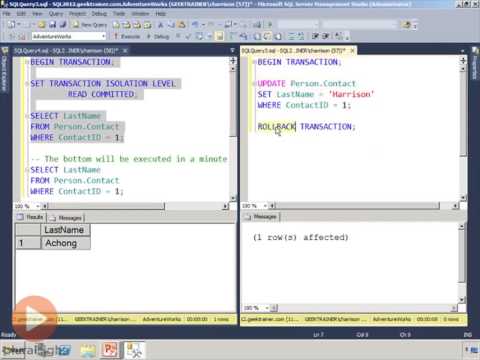This screenshot has height=360, width=480.
Task: Comment out the selected lines
Action: pos(292,36)
